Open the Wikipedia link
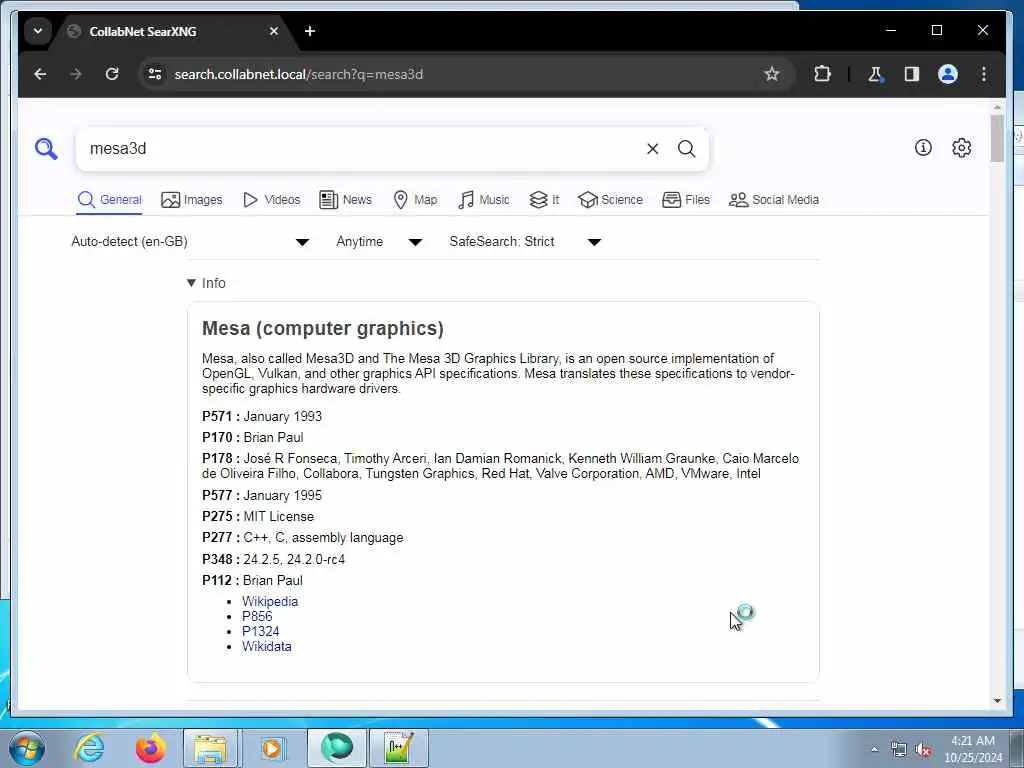 tap(270, 601)
